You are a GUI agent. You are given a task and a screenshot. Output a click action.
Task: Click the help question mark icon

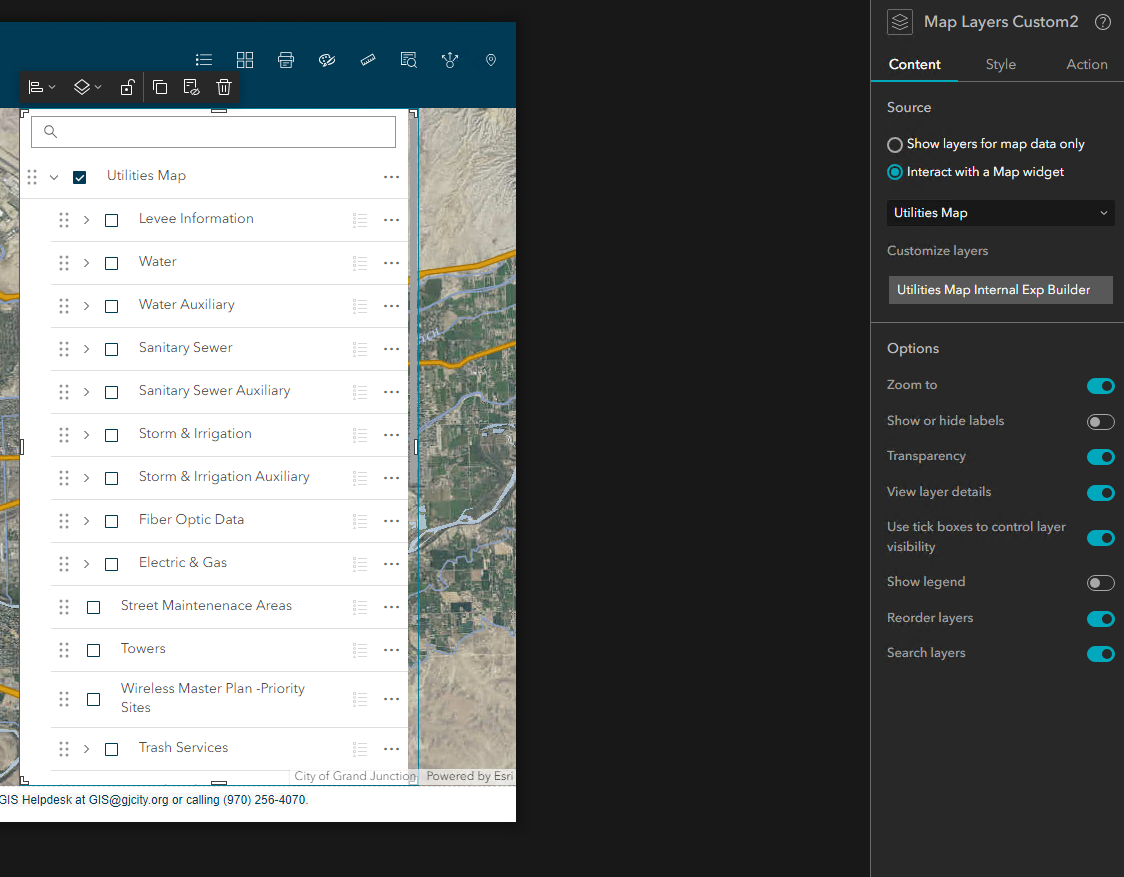[1102, 22]
